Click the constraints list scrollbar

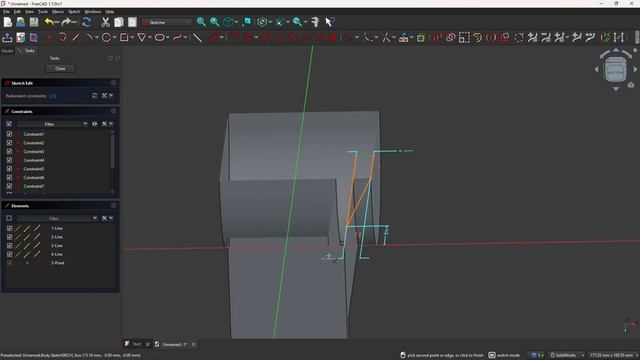coord(112,151)
